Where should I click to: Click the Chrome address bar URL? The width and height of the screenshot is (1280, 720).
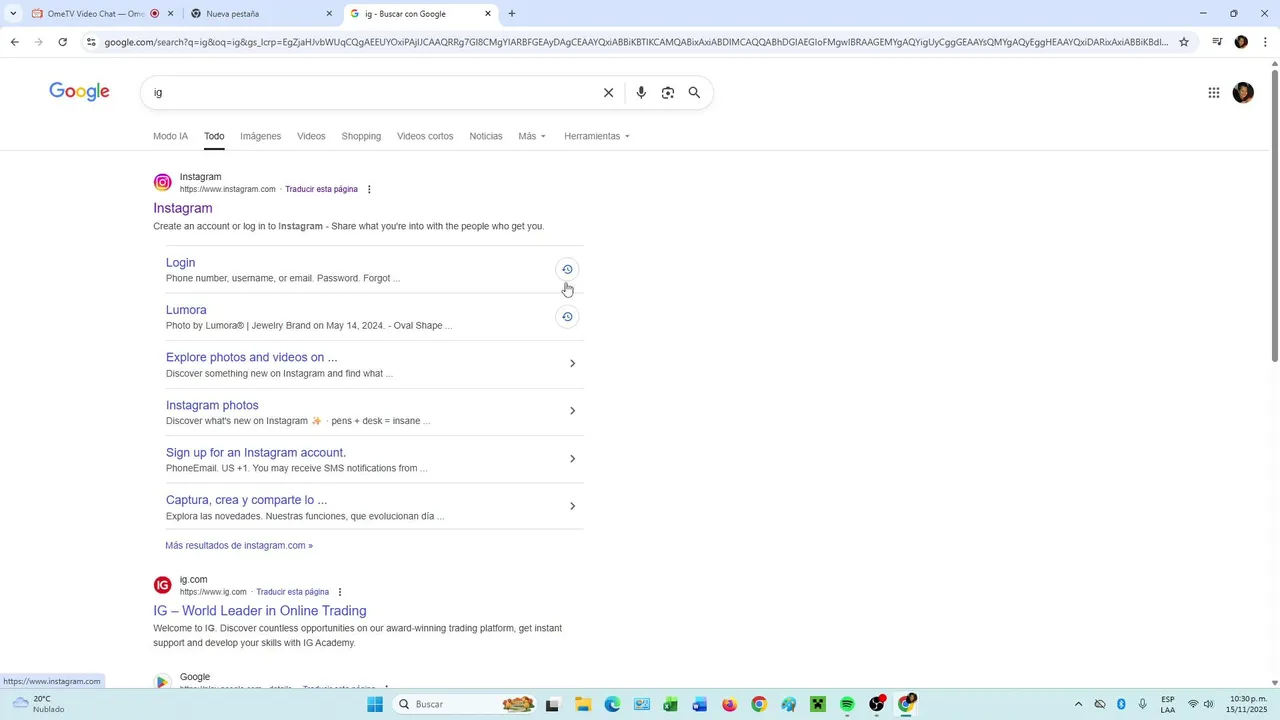point(635,42)
